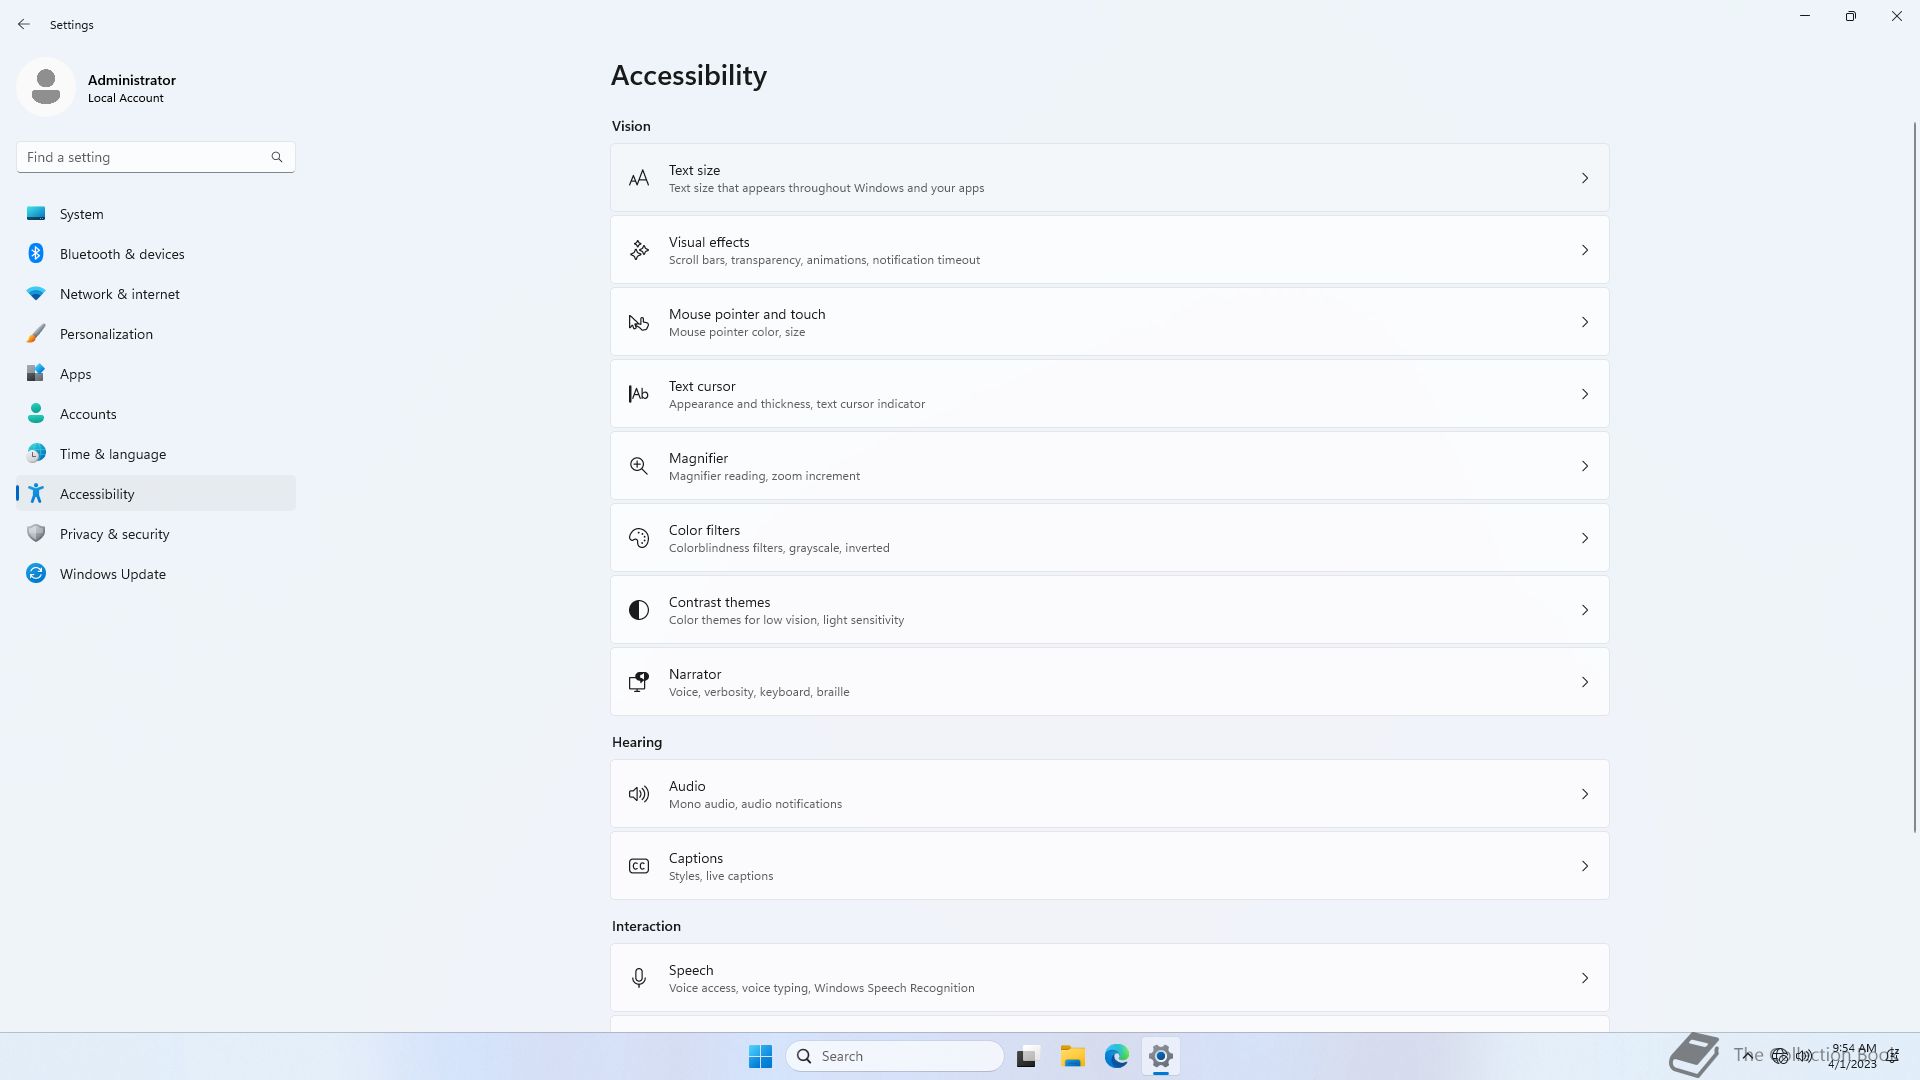Open the Captions settings row
1920x1080 pixels.
(x=1110, y=866)
